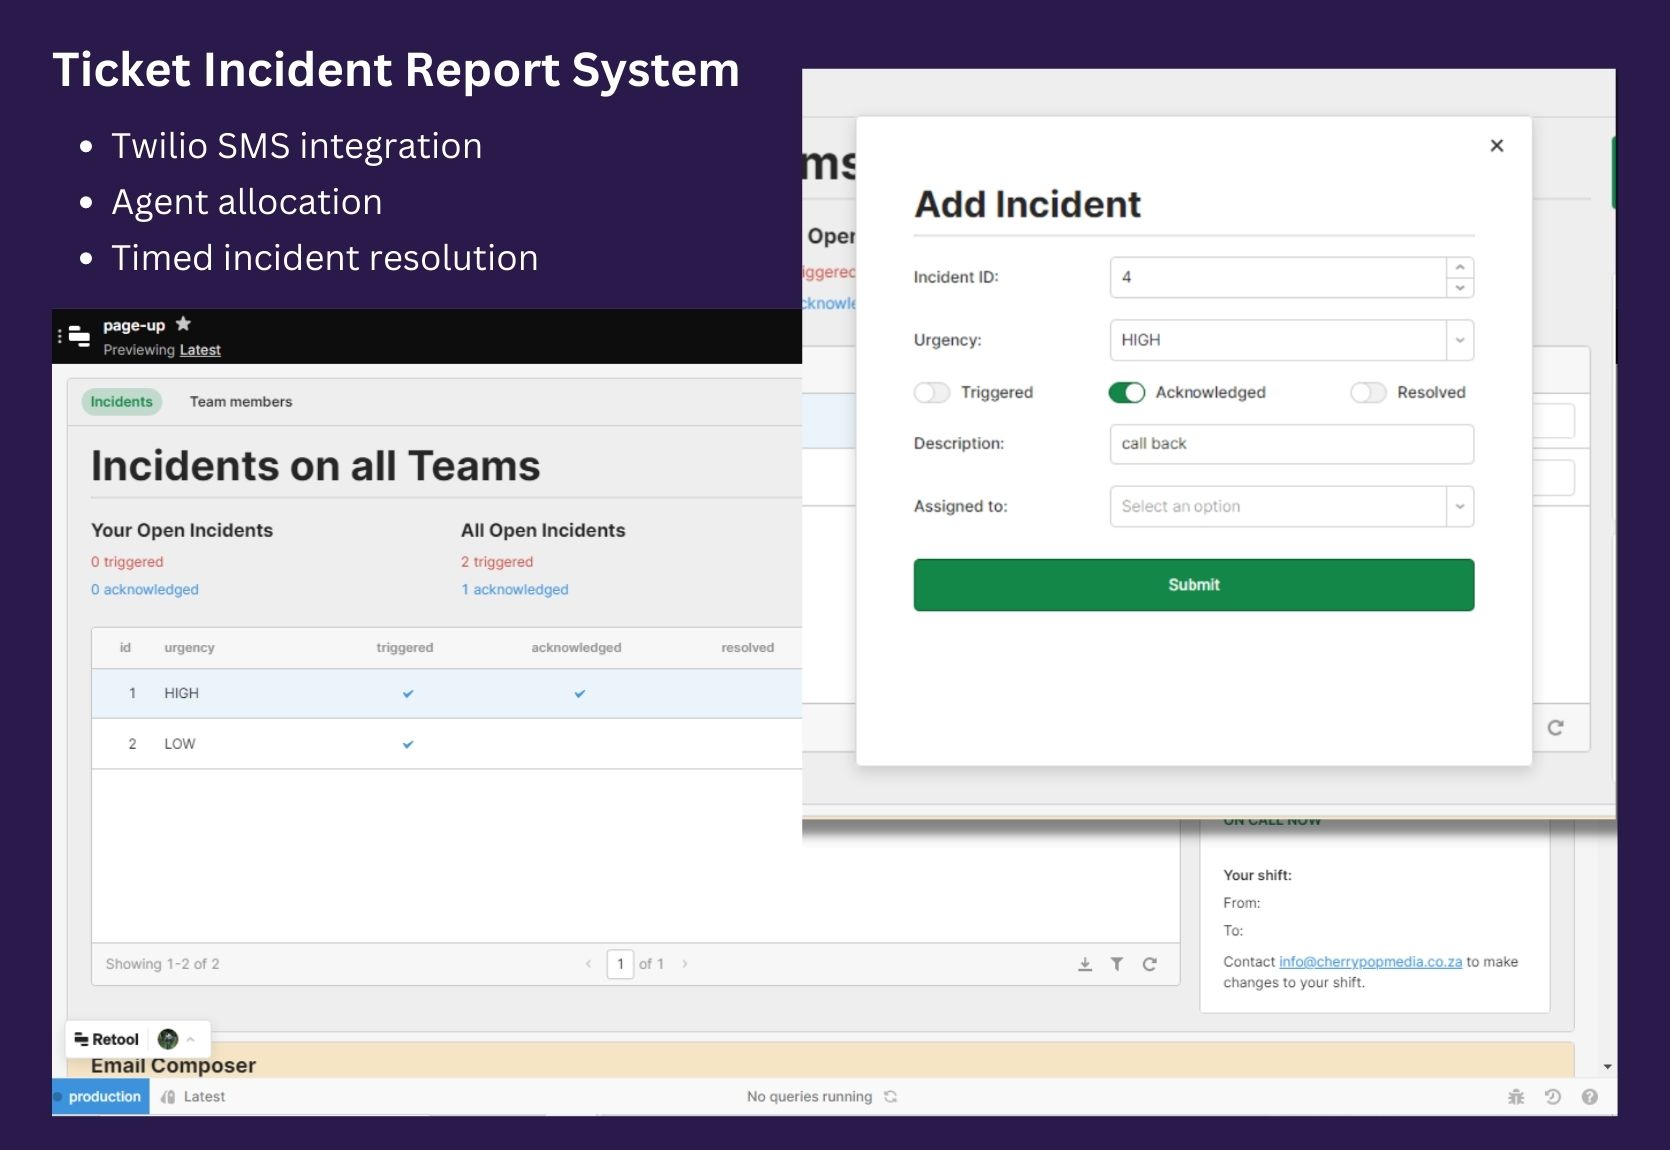Expand the Assigned to select option dropdown
The width and height of the screenshot is (1670, 1150).
(x=1292, y=506)
